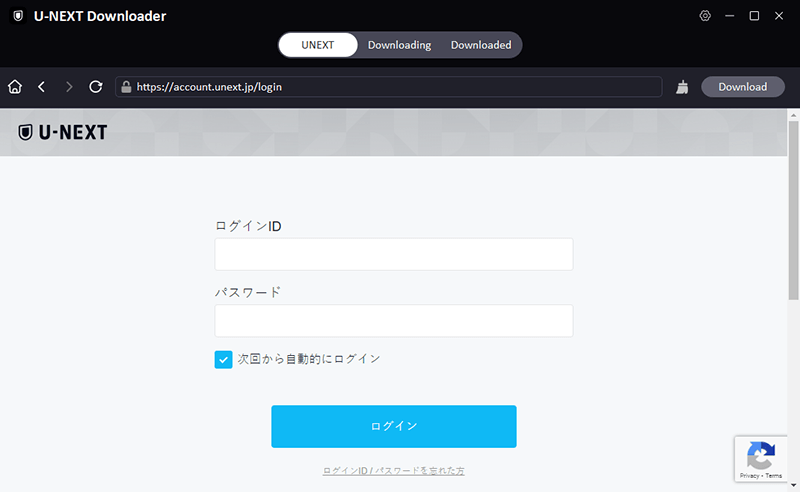Switch to the UNEXT tab
The image size is (800, 492).
point(317,45)
